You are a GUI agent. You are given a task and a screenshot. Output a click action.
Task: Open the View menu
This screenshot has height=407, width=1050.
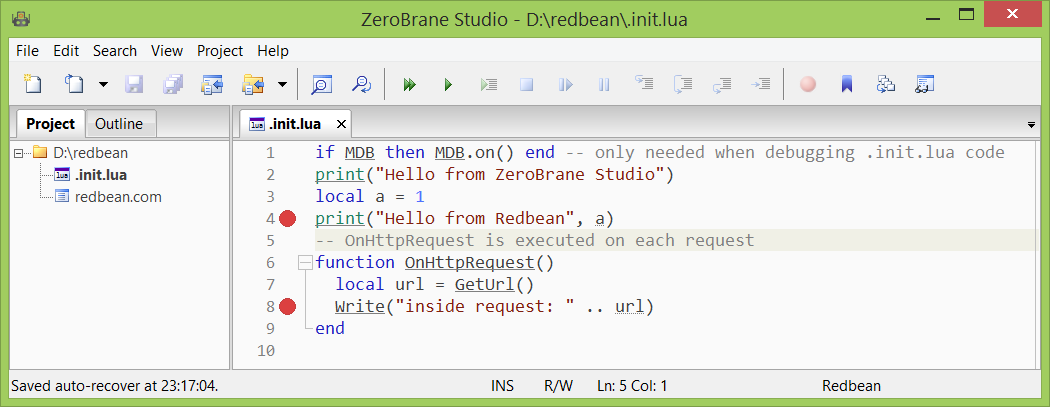point(167,51)
